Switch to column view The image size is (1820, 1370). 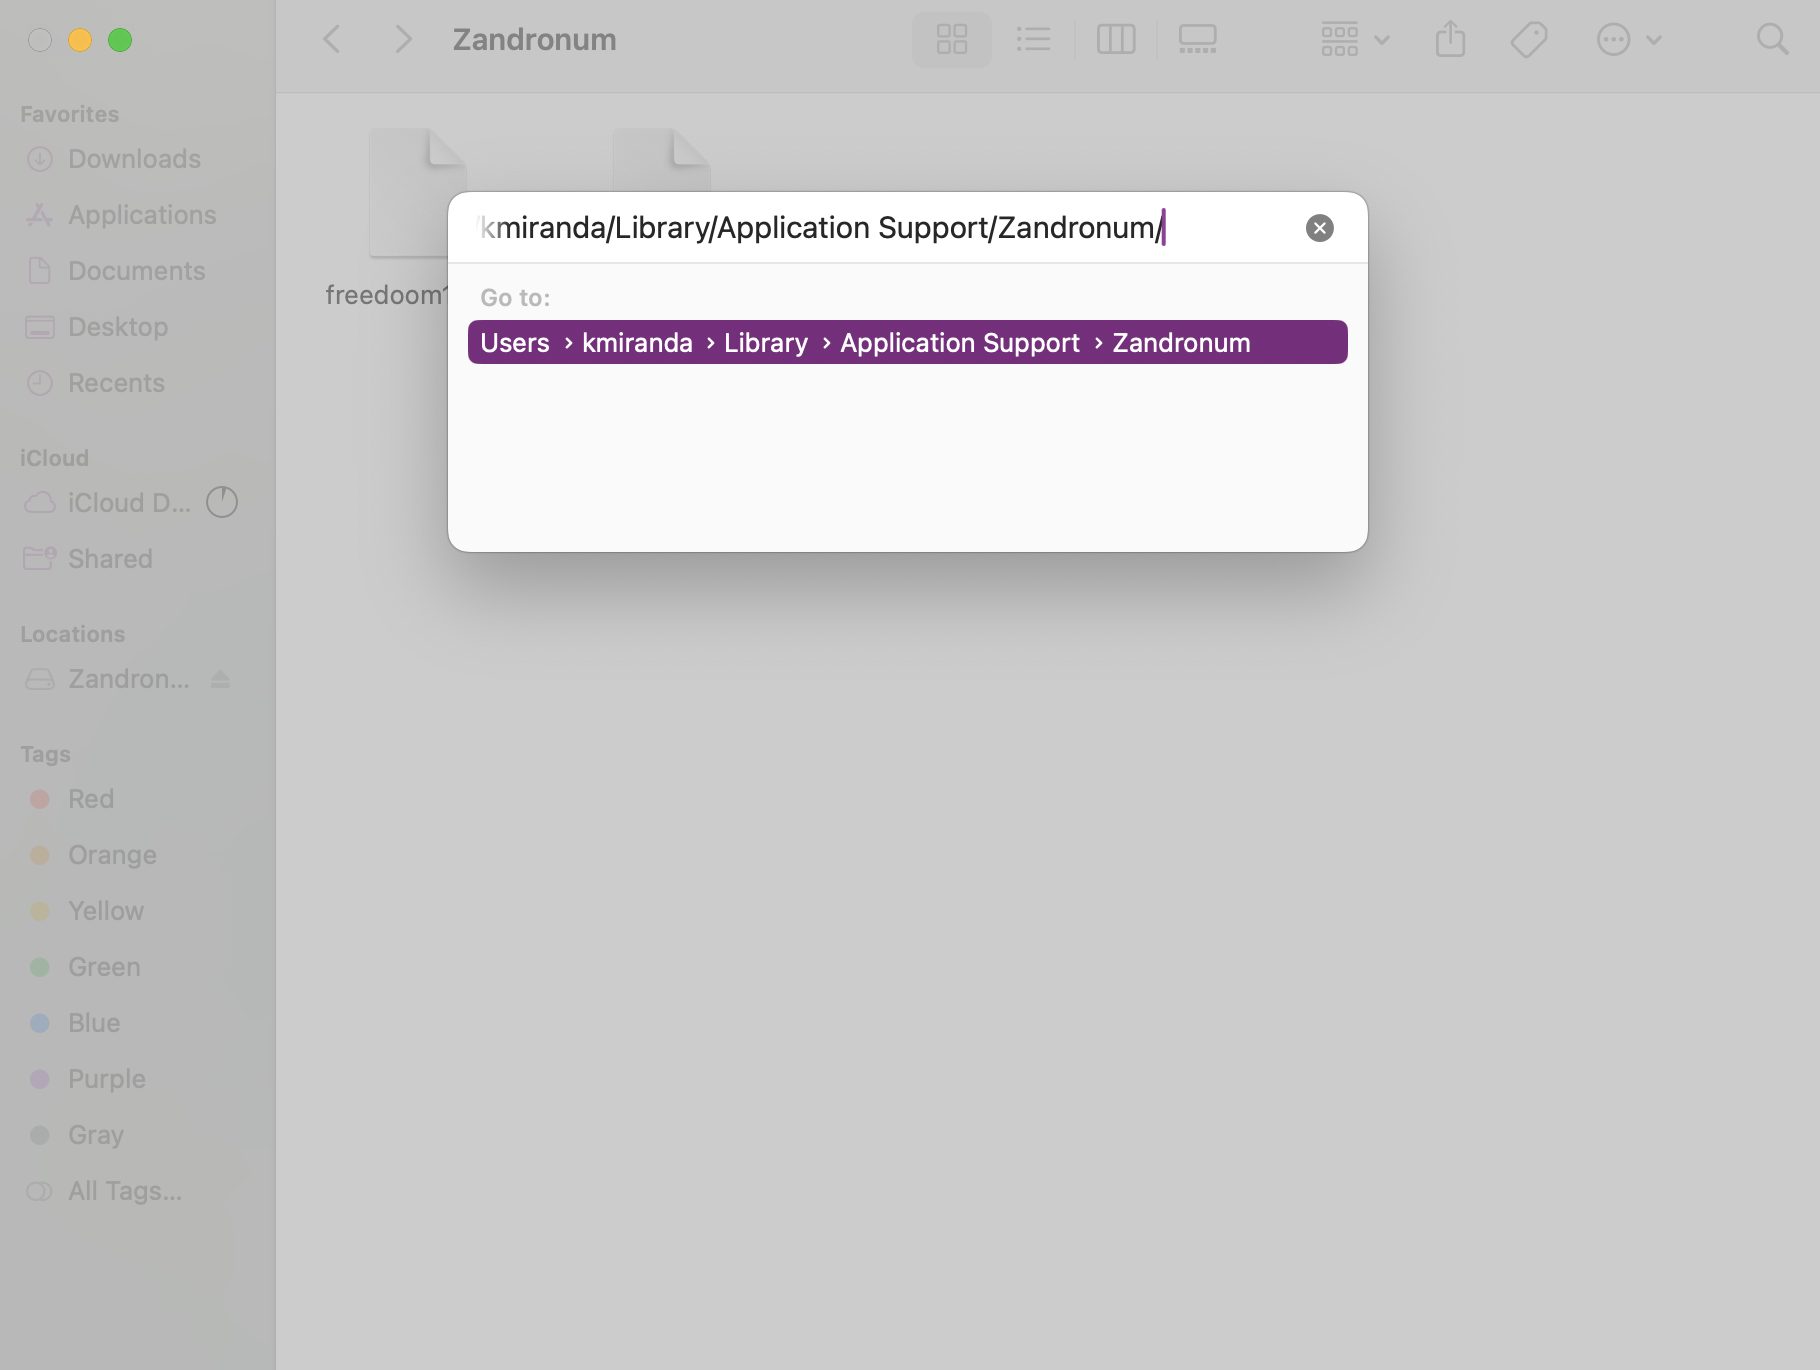click(x=1116, y=40)
